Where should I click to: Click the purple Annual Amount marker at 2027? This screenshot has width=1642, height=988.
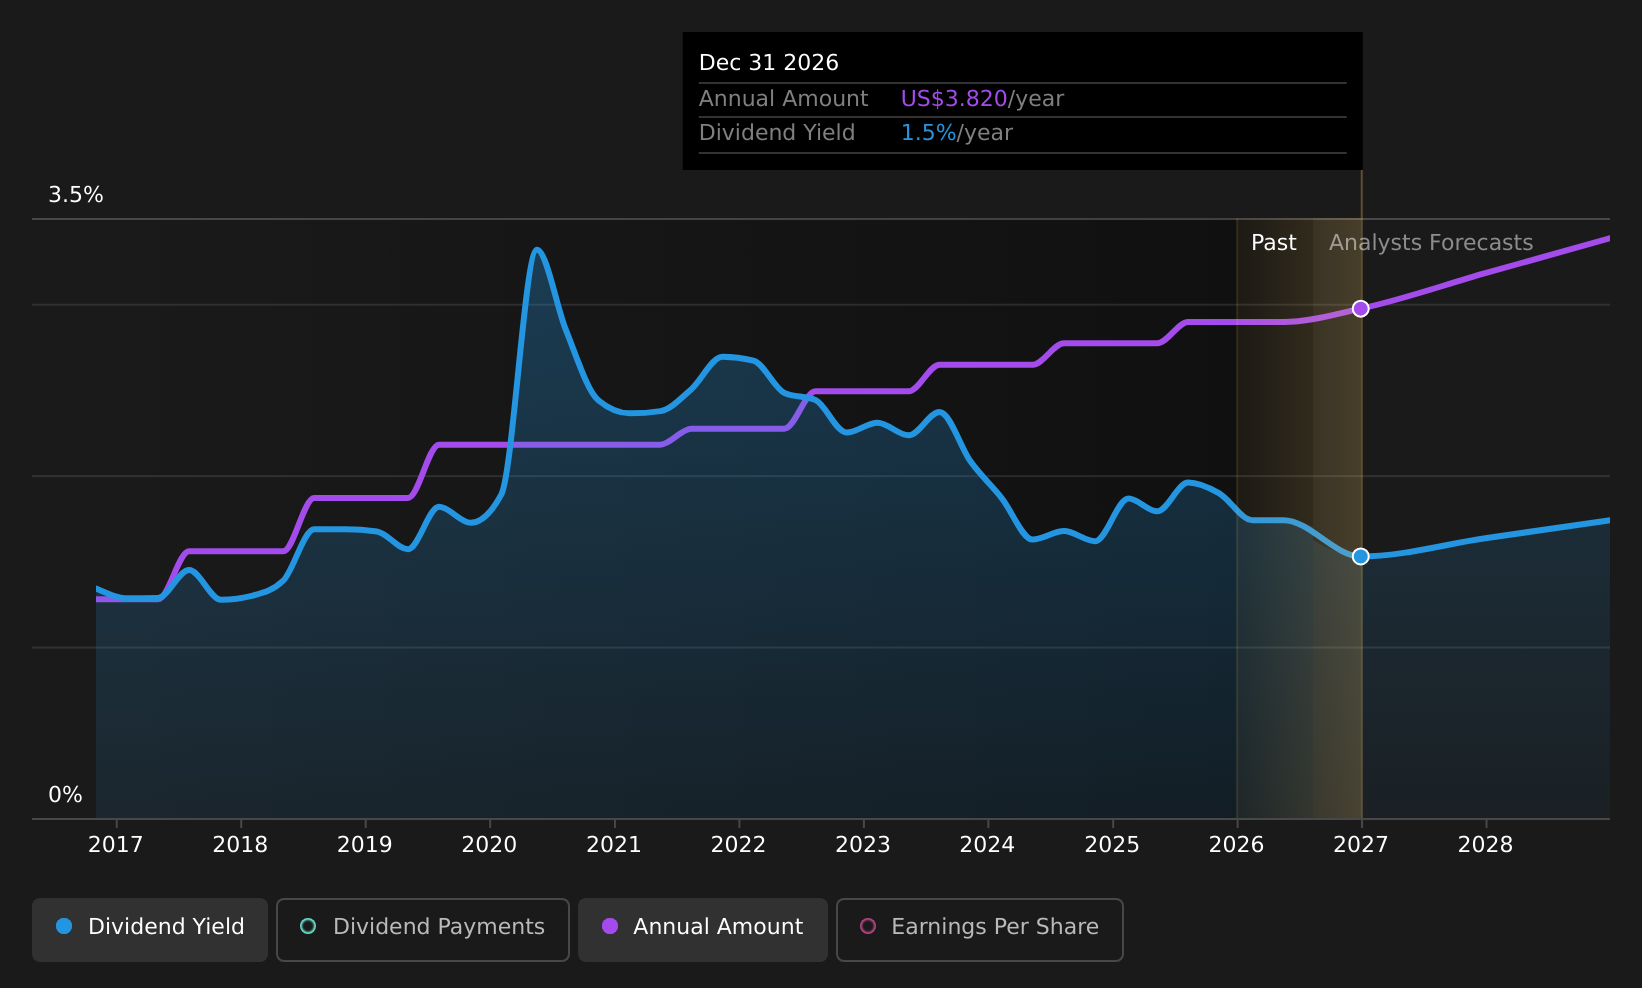(x=1360, y=308)
